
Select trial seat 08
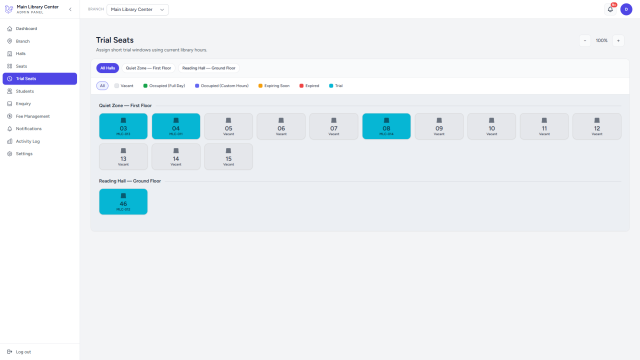click(387, 126)
